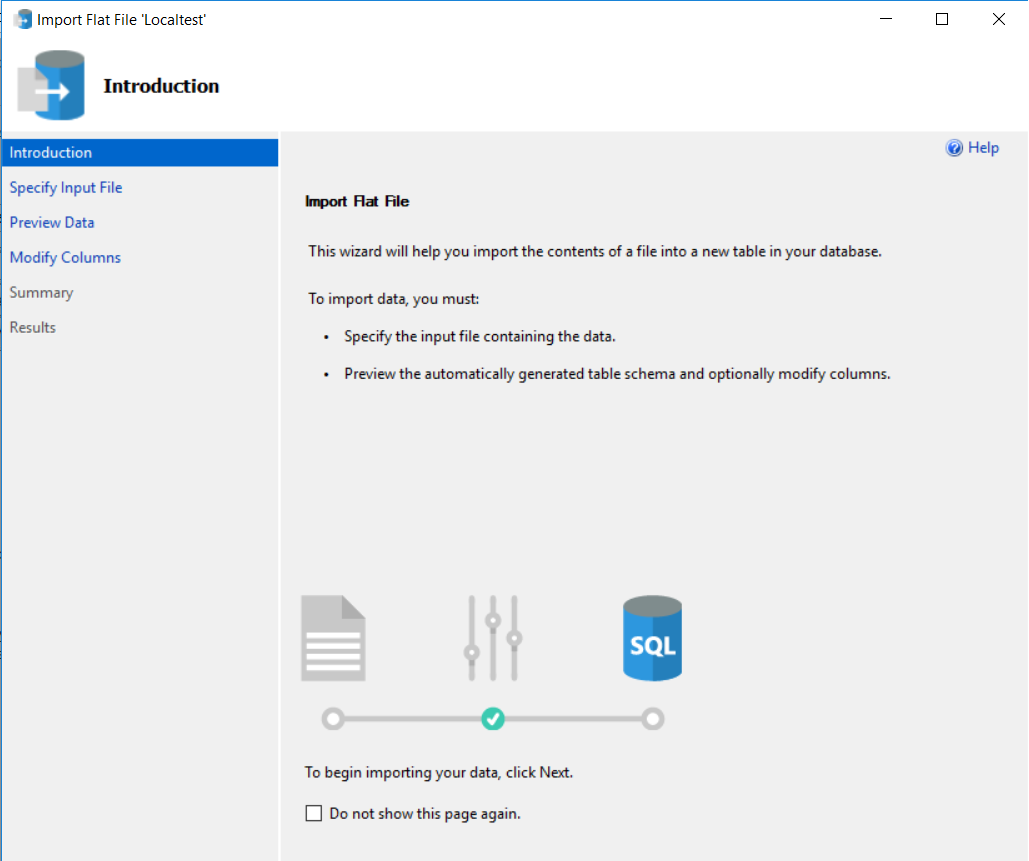Viewport: 1029px width, 861px height.
Task: Click bullet 'Specify the input file containing the data.'
Action: click(x=480, y=337)
